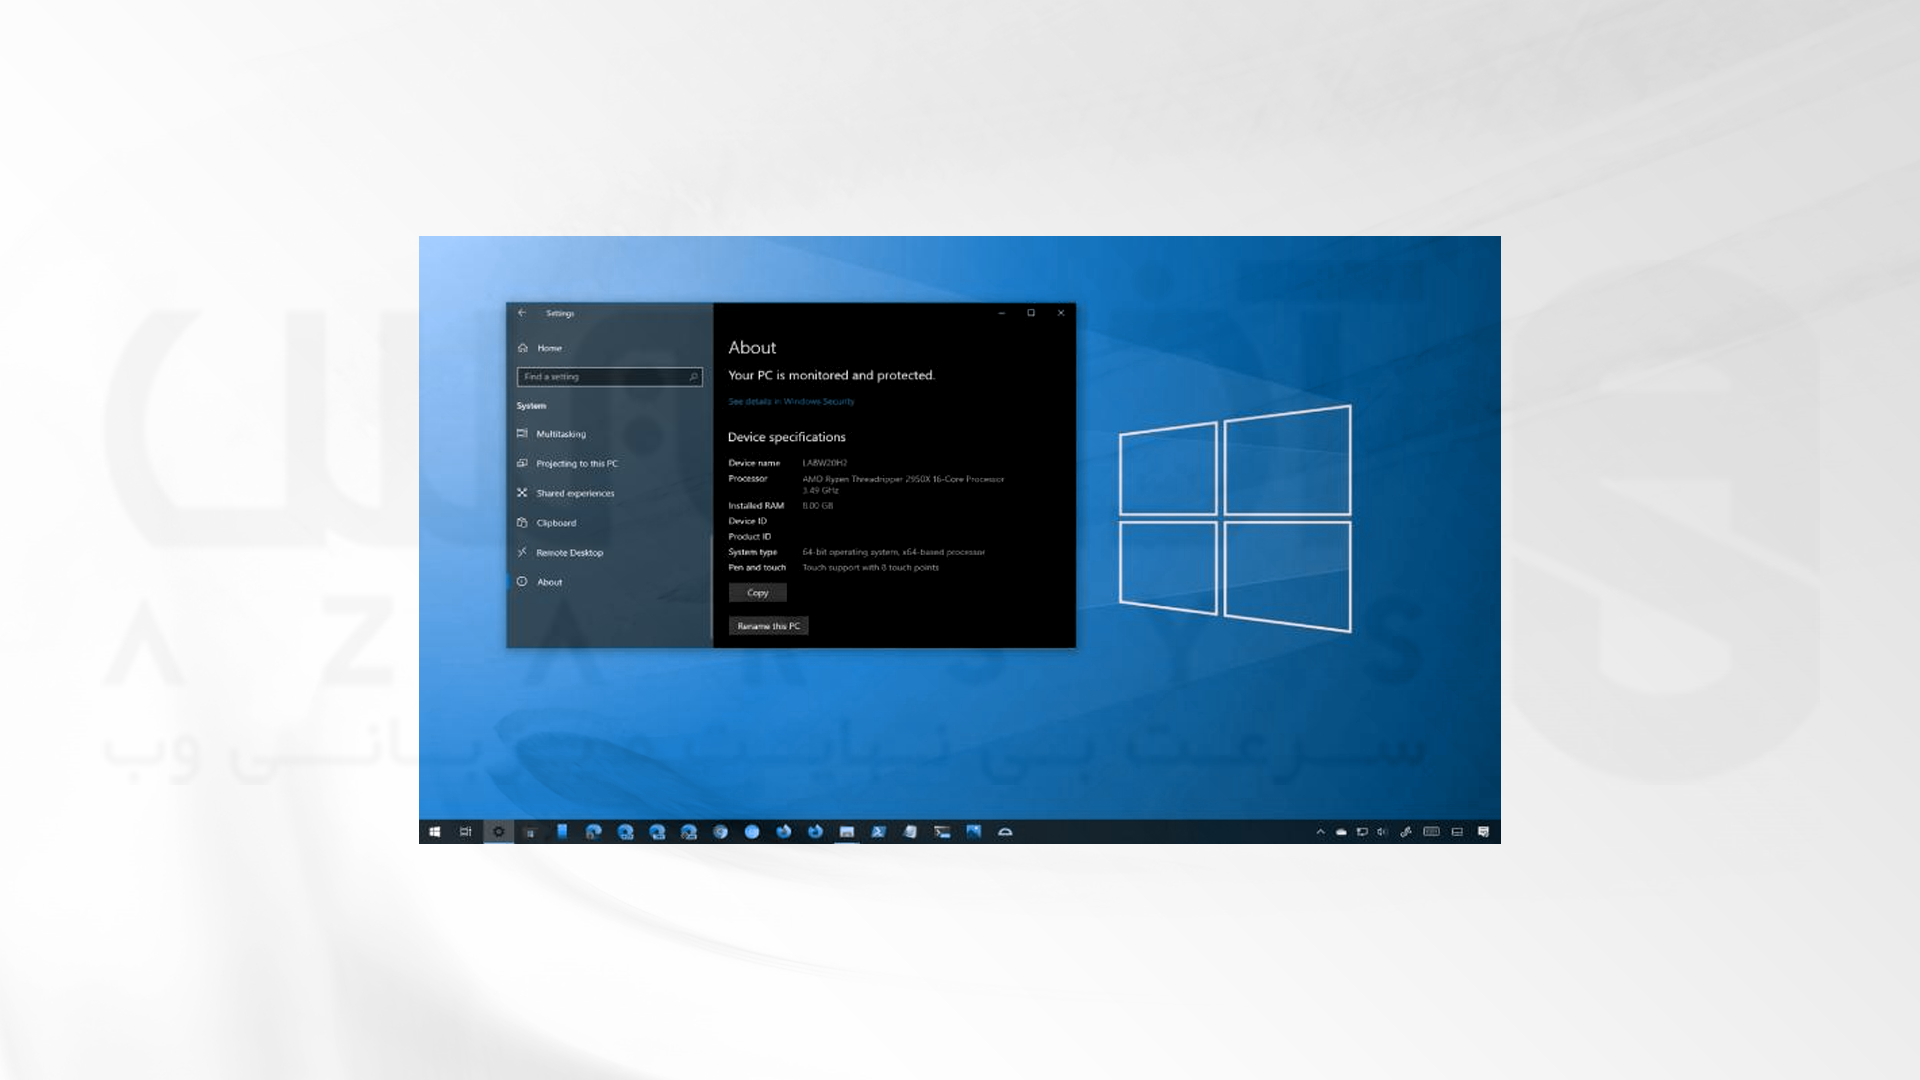Image resolution: width=1920 pixels, height=1080 pixels.
Task: Click the magnifier icon in the search box
Action: [693, 377]
